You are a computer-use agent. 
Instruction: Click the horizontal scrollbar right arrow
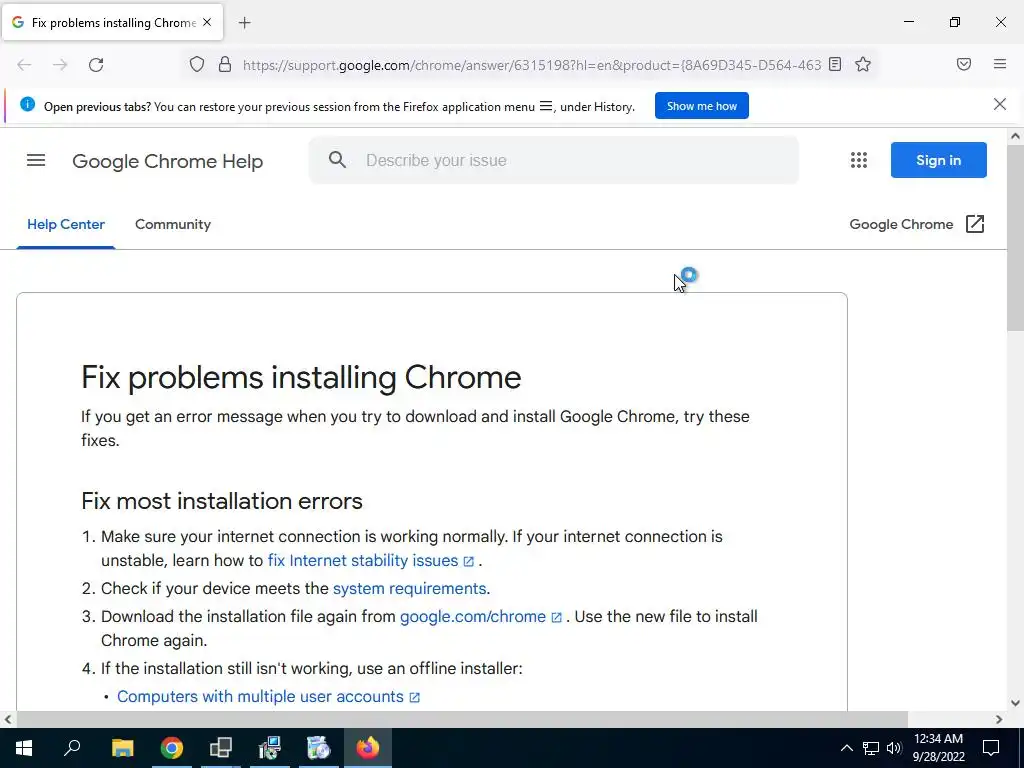click(x=999, y=719)
